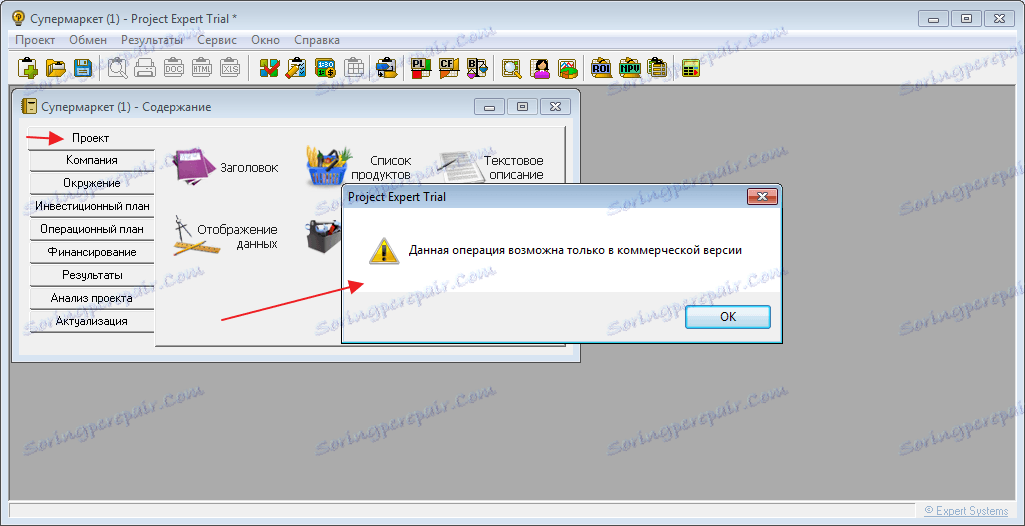The width and height of the screenshot is (1025, 526).
Task: Open Текстовое описание module
Action: click(x=491, y=167)
